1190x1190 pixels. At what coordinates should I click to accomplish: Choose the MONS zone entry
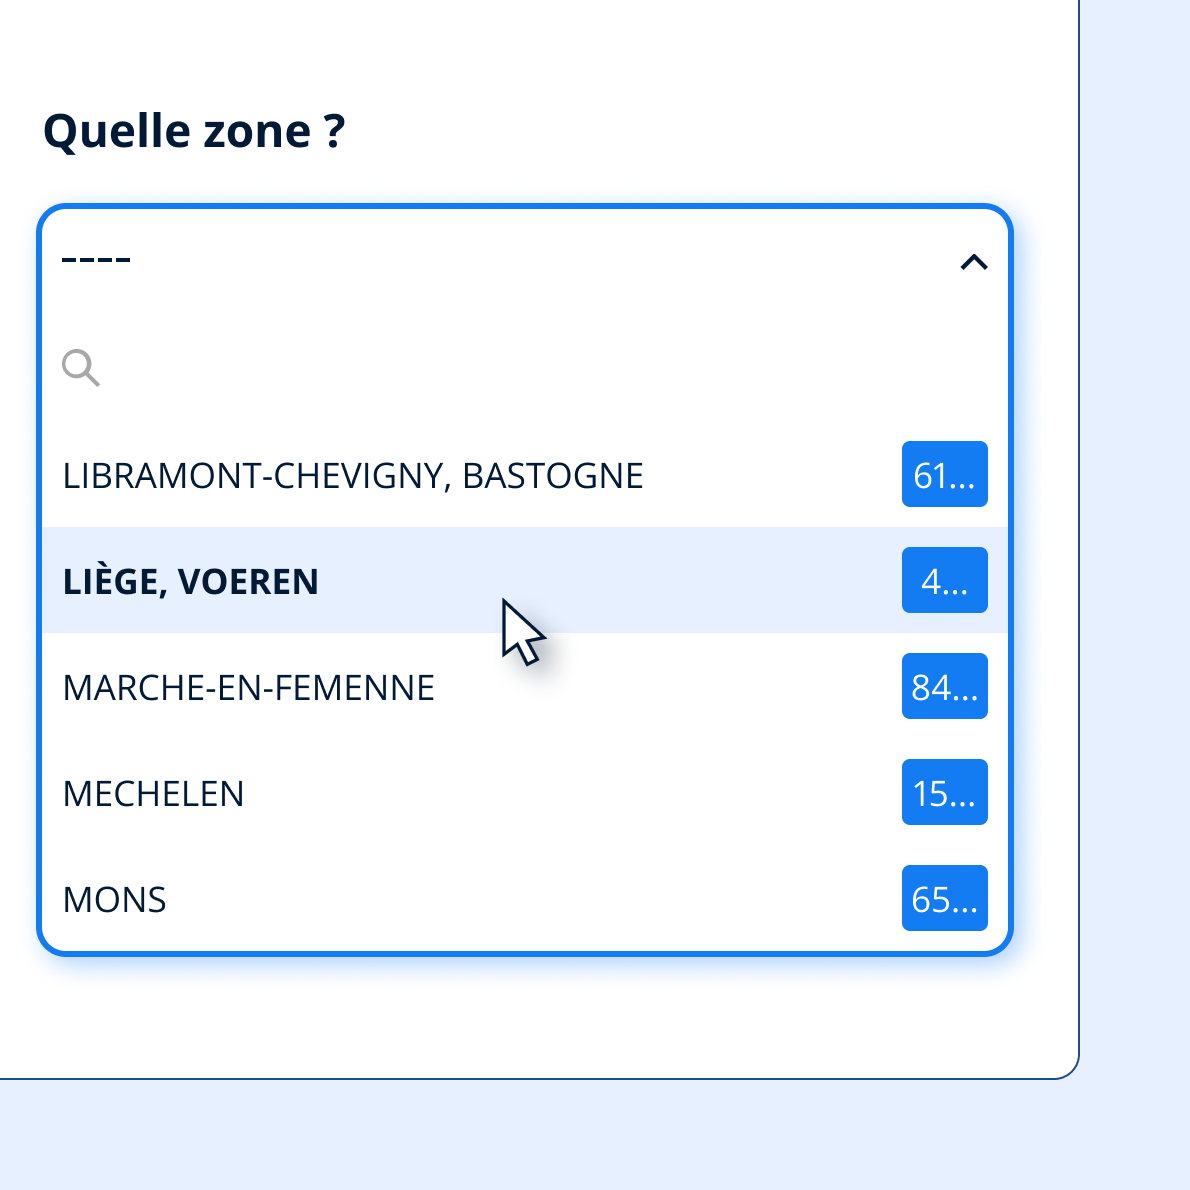pyautogui.click(x=115, y=899)
